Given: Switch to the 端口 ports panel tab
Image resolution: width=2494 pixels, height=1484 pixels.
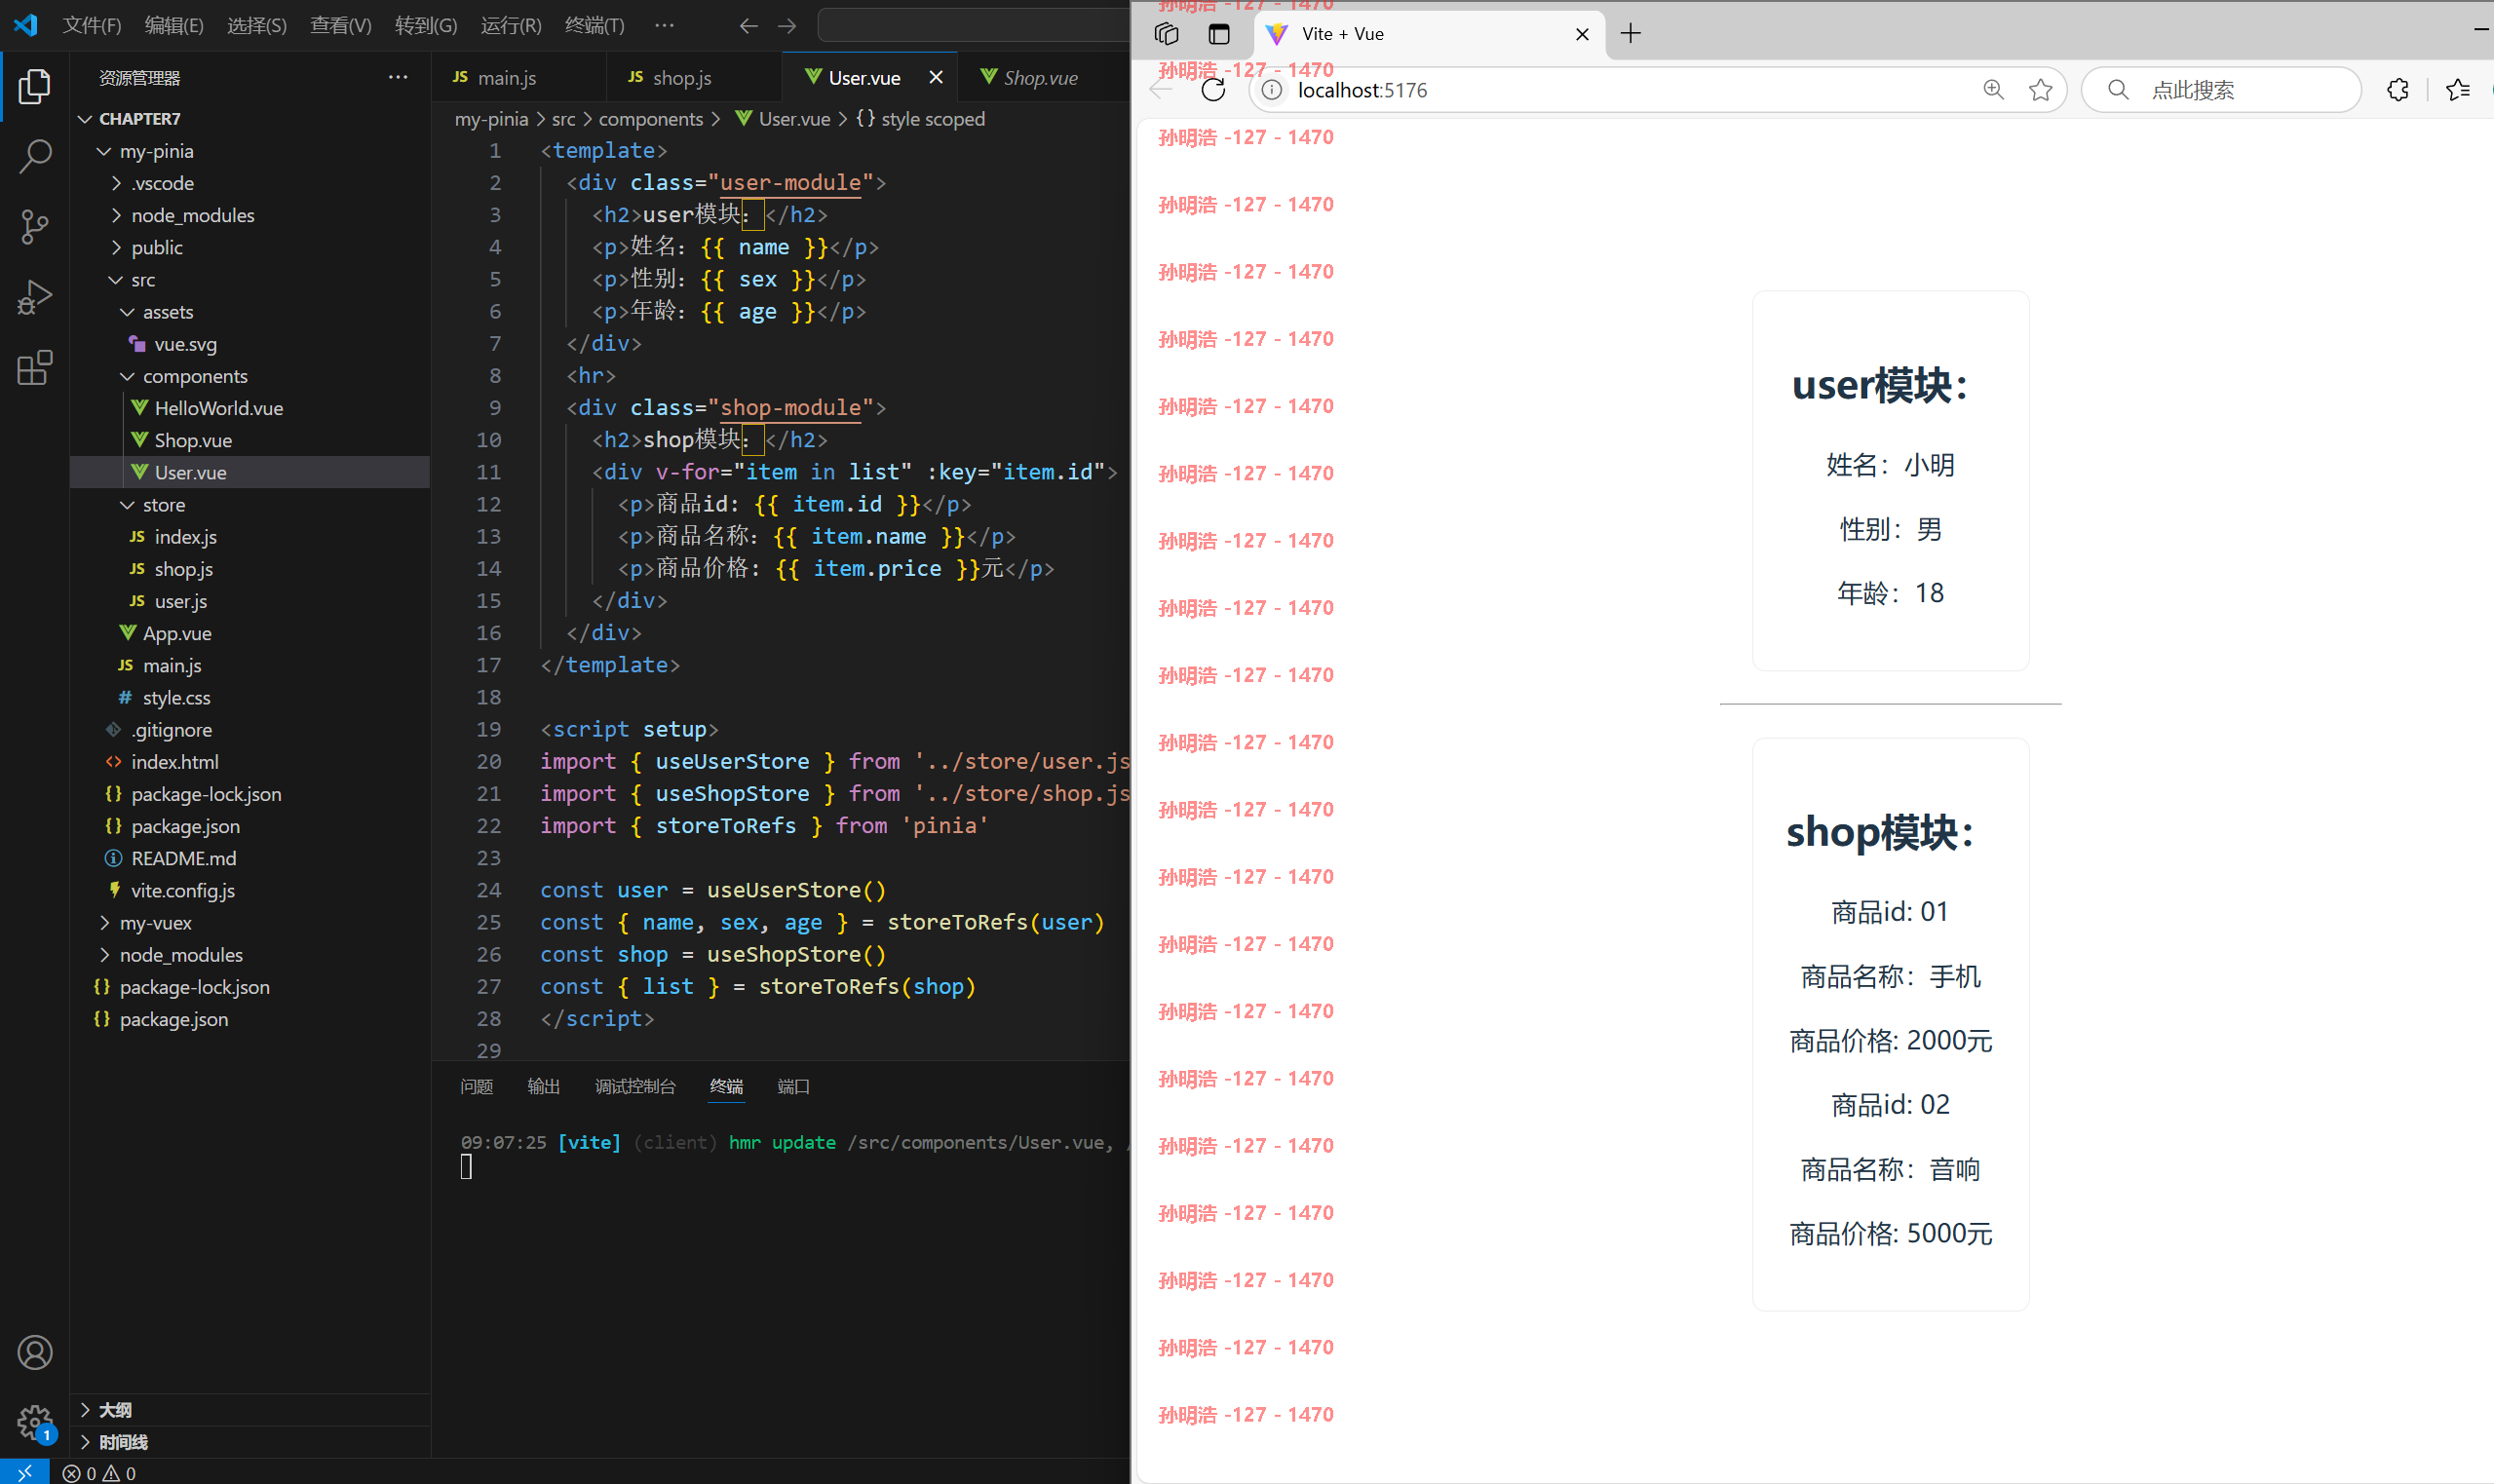Looking at the screenshot, I should tap(793, 1086).
